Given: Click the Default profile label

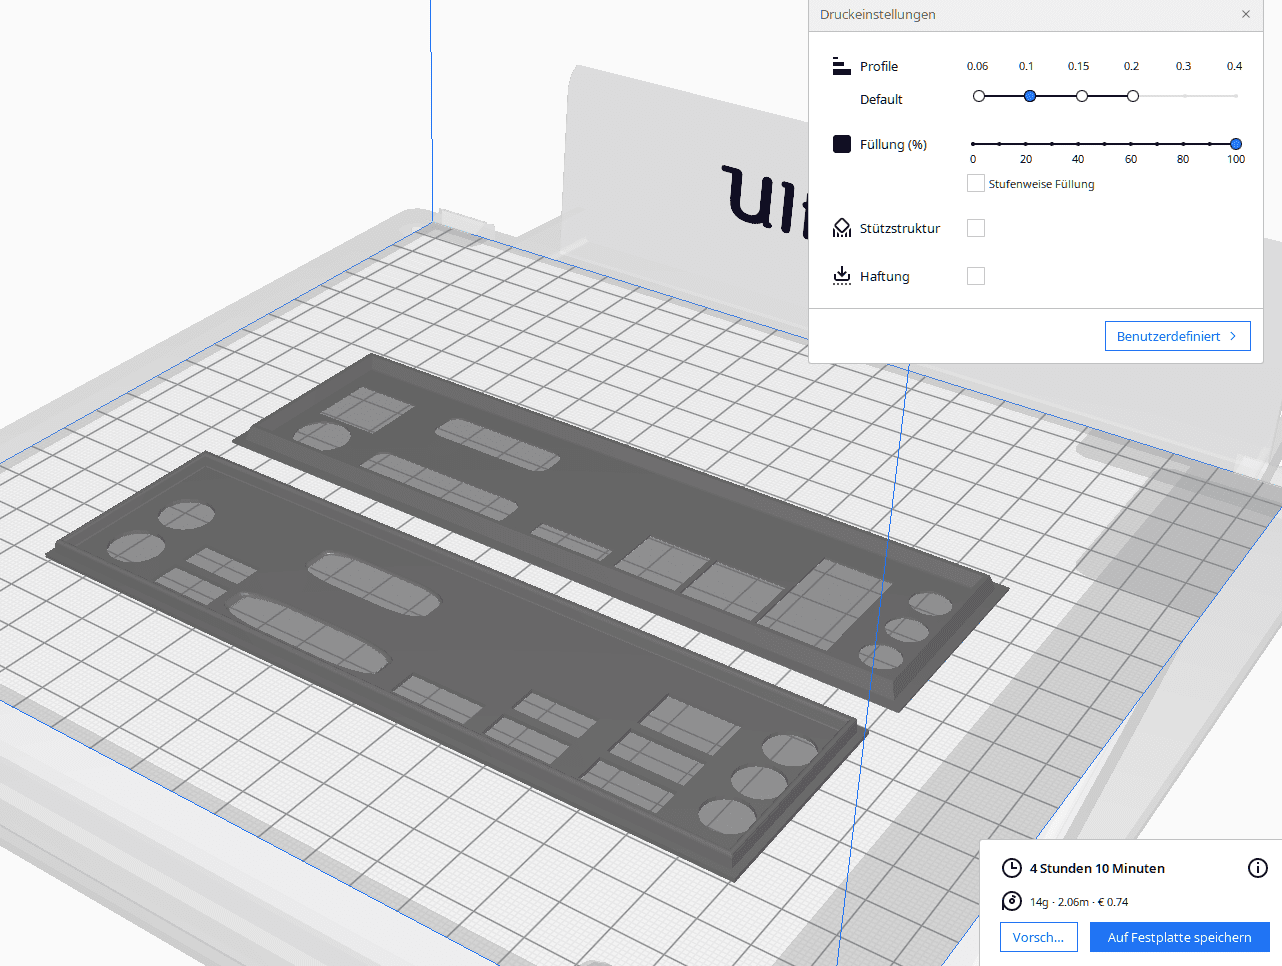Looking at the screenshot, I should [x=881, y=99].
